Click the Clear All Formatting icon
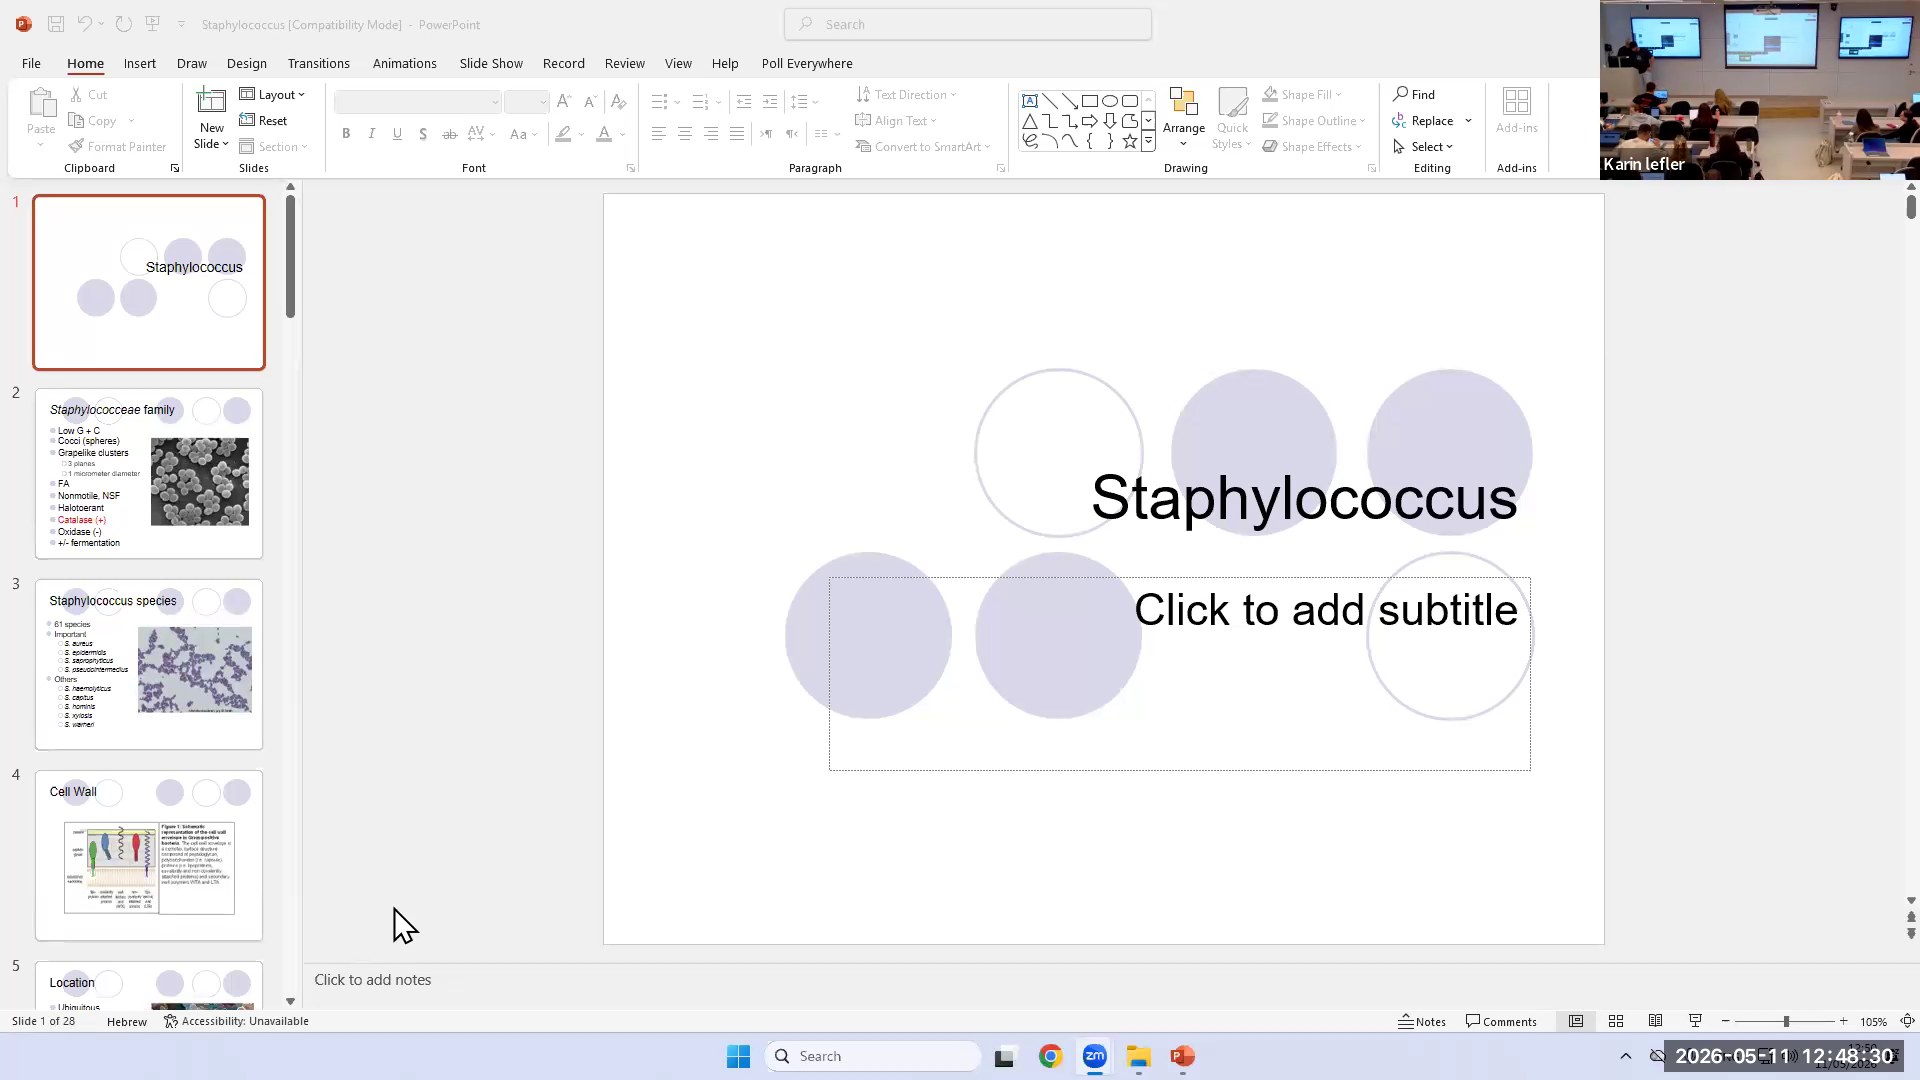 click(618, 102)
